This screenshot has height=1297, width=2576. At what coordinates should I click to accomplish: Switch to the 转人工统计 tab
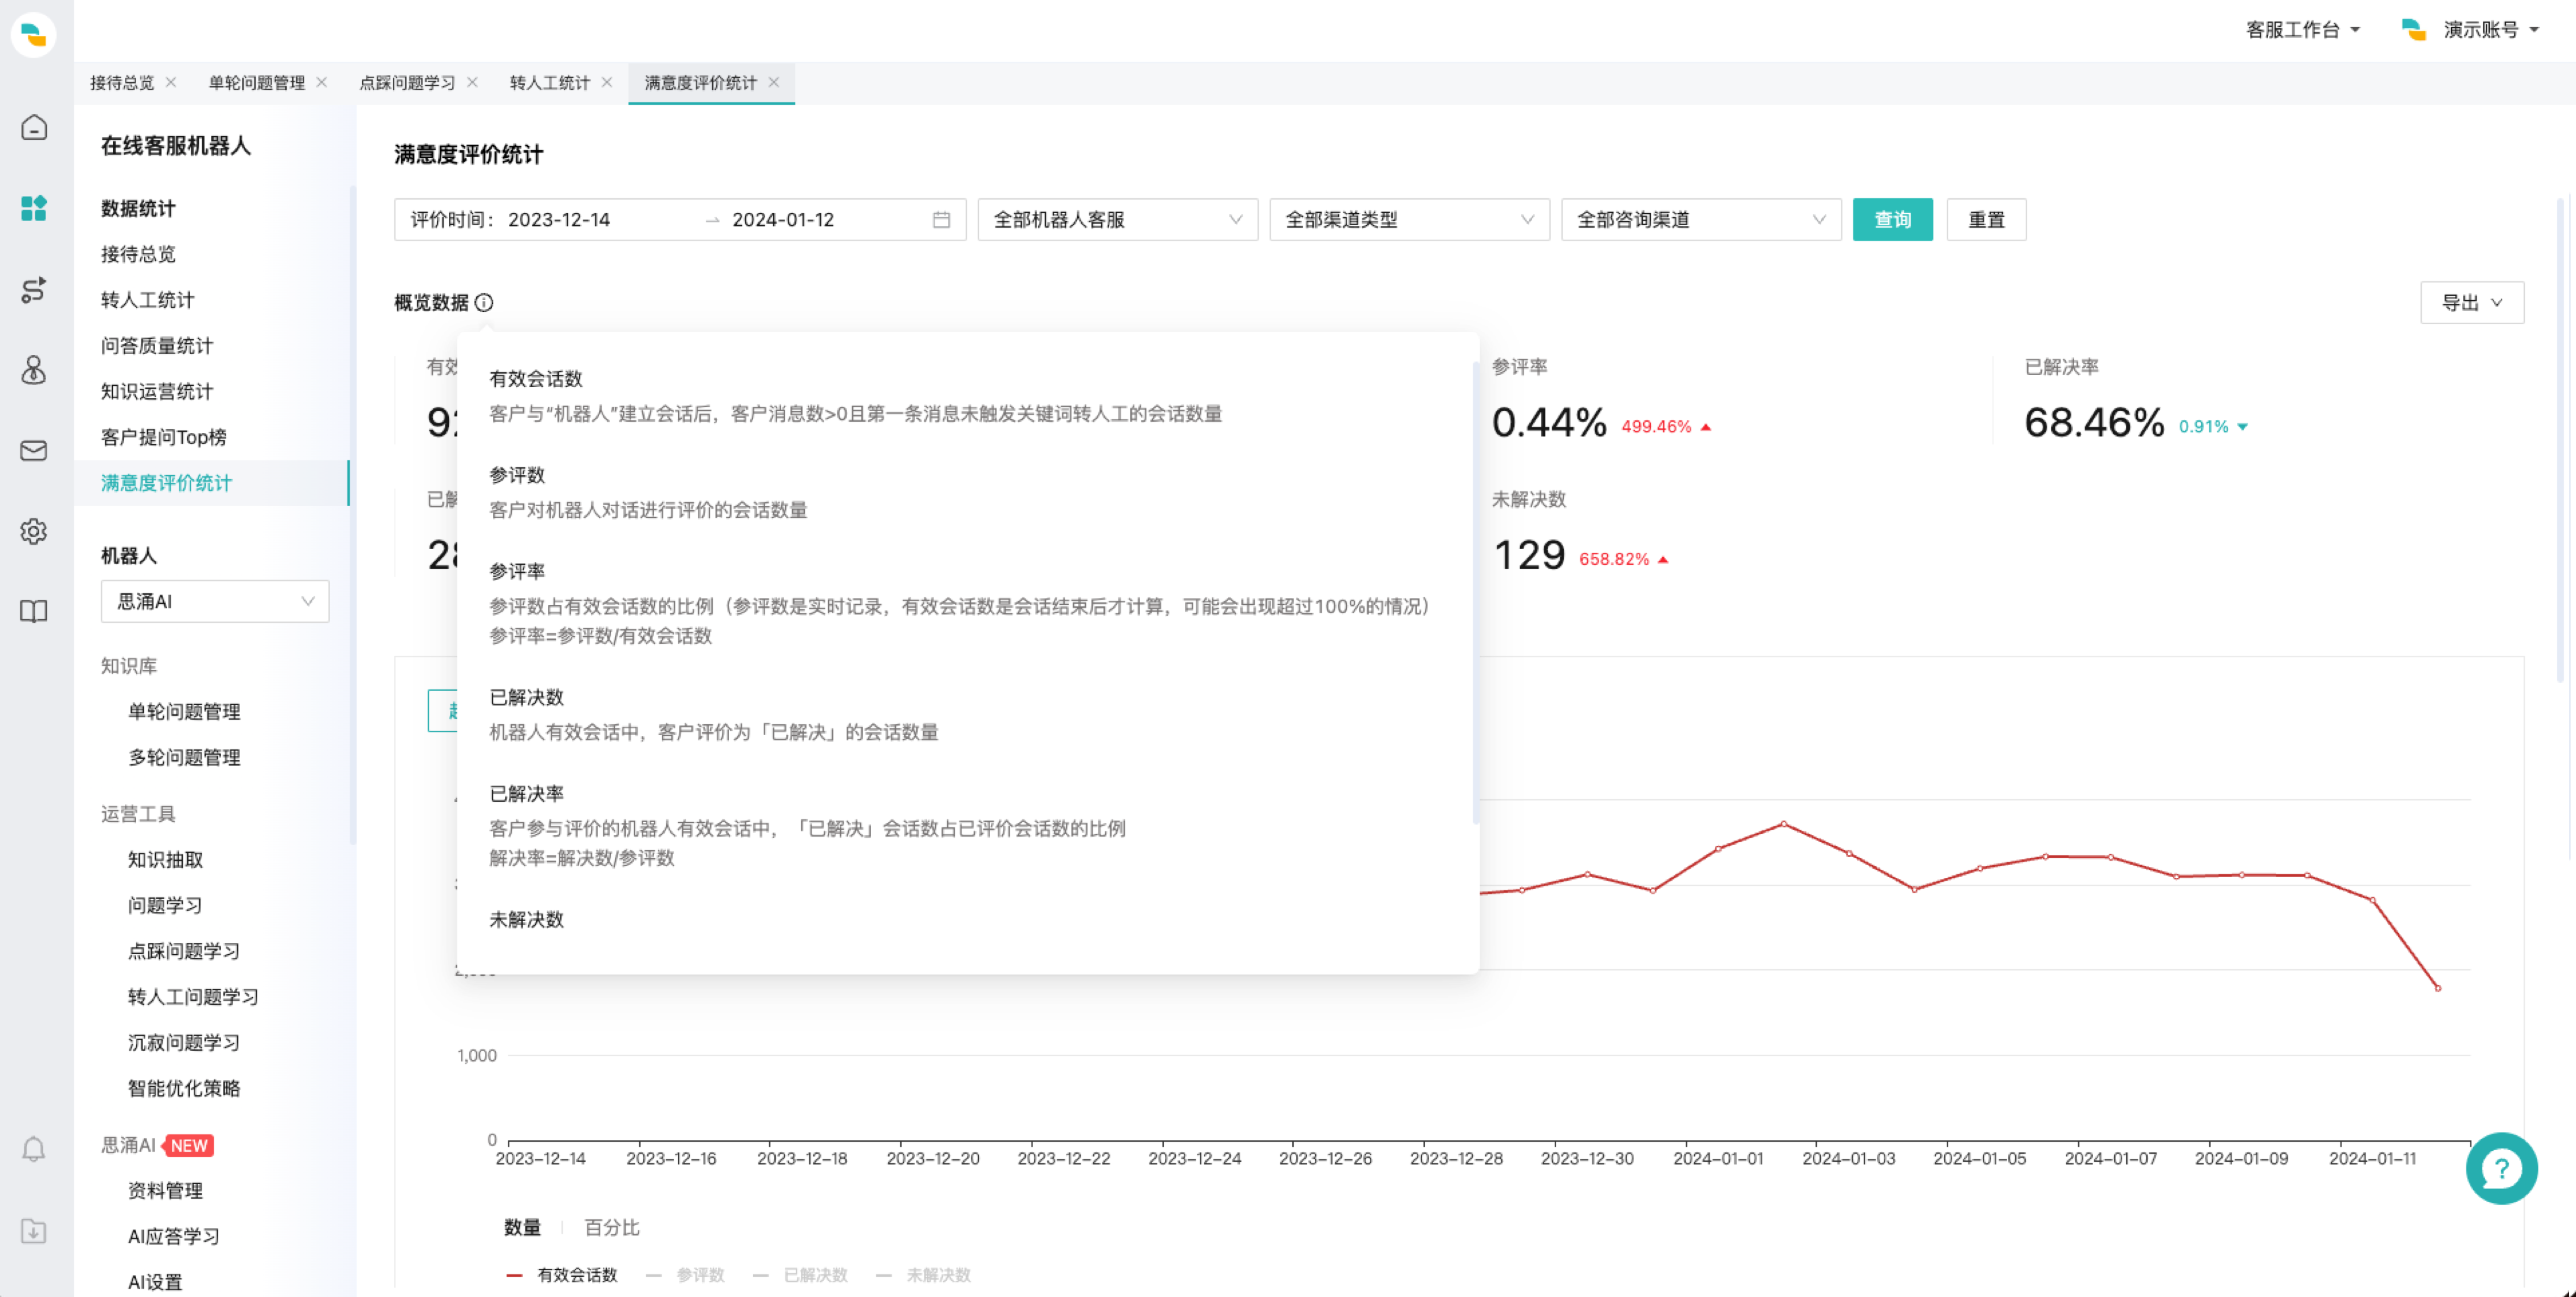tap(549, 82)
